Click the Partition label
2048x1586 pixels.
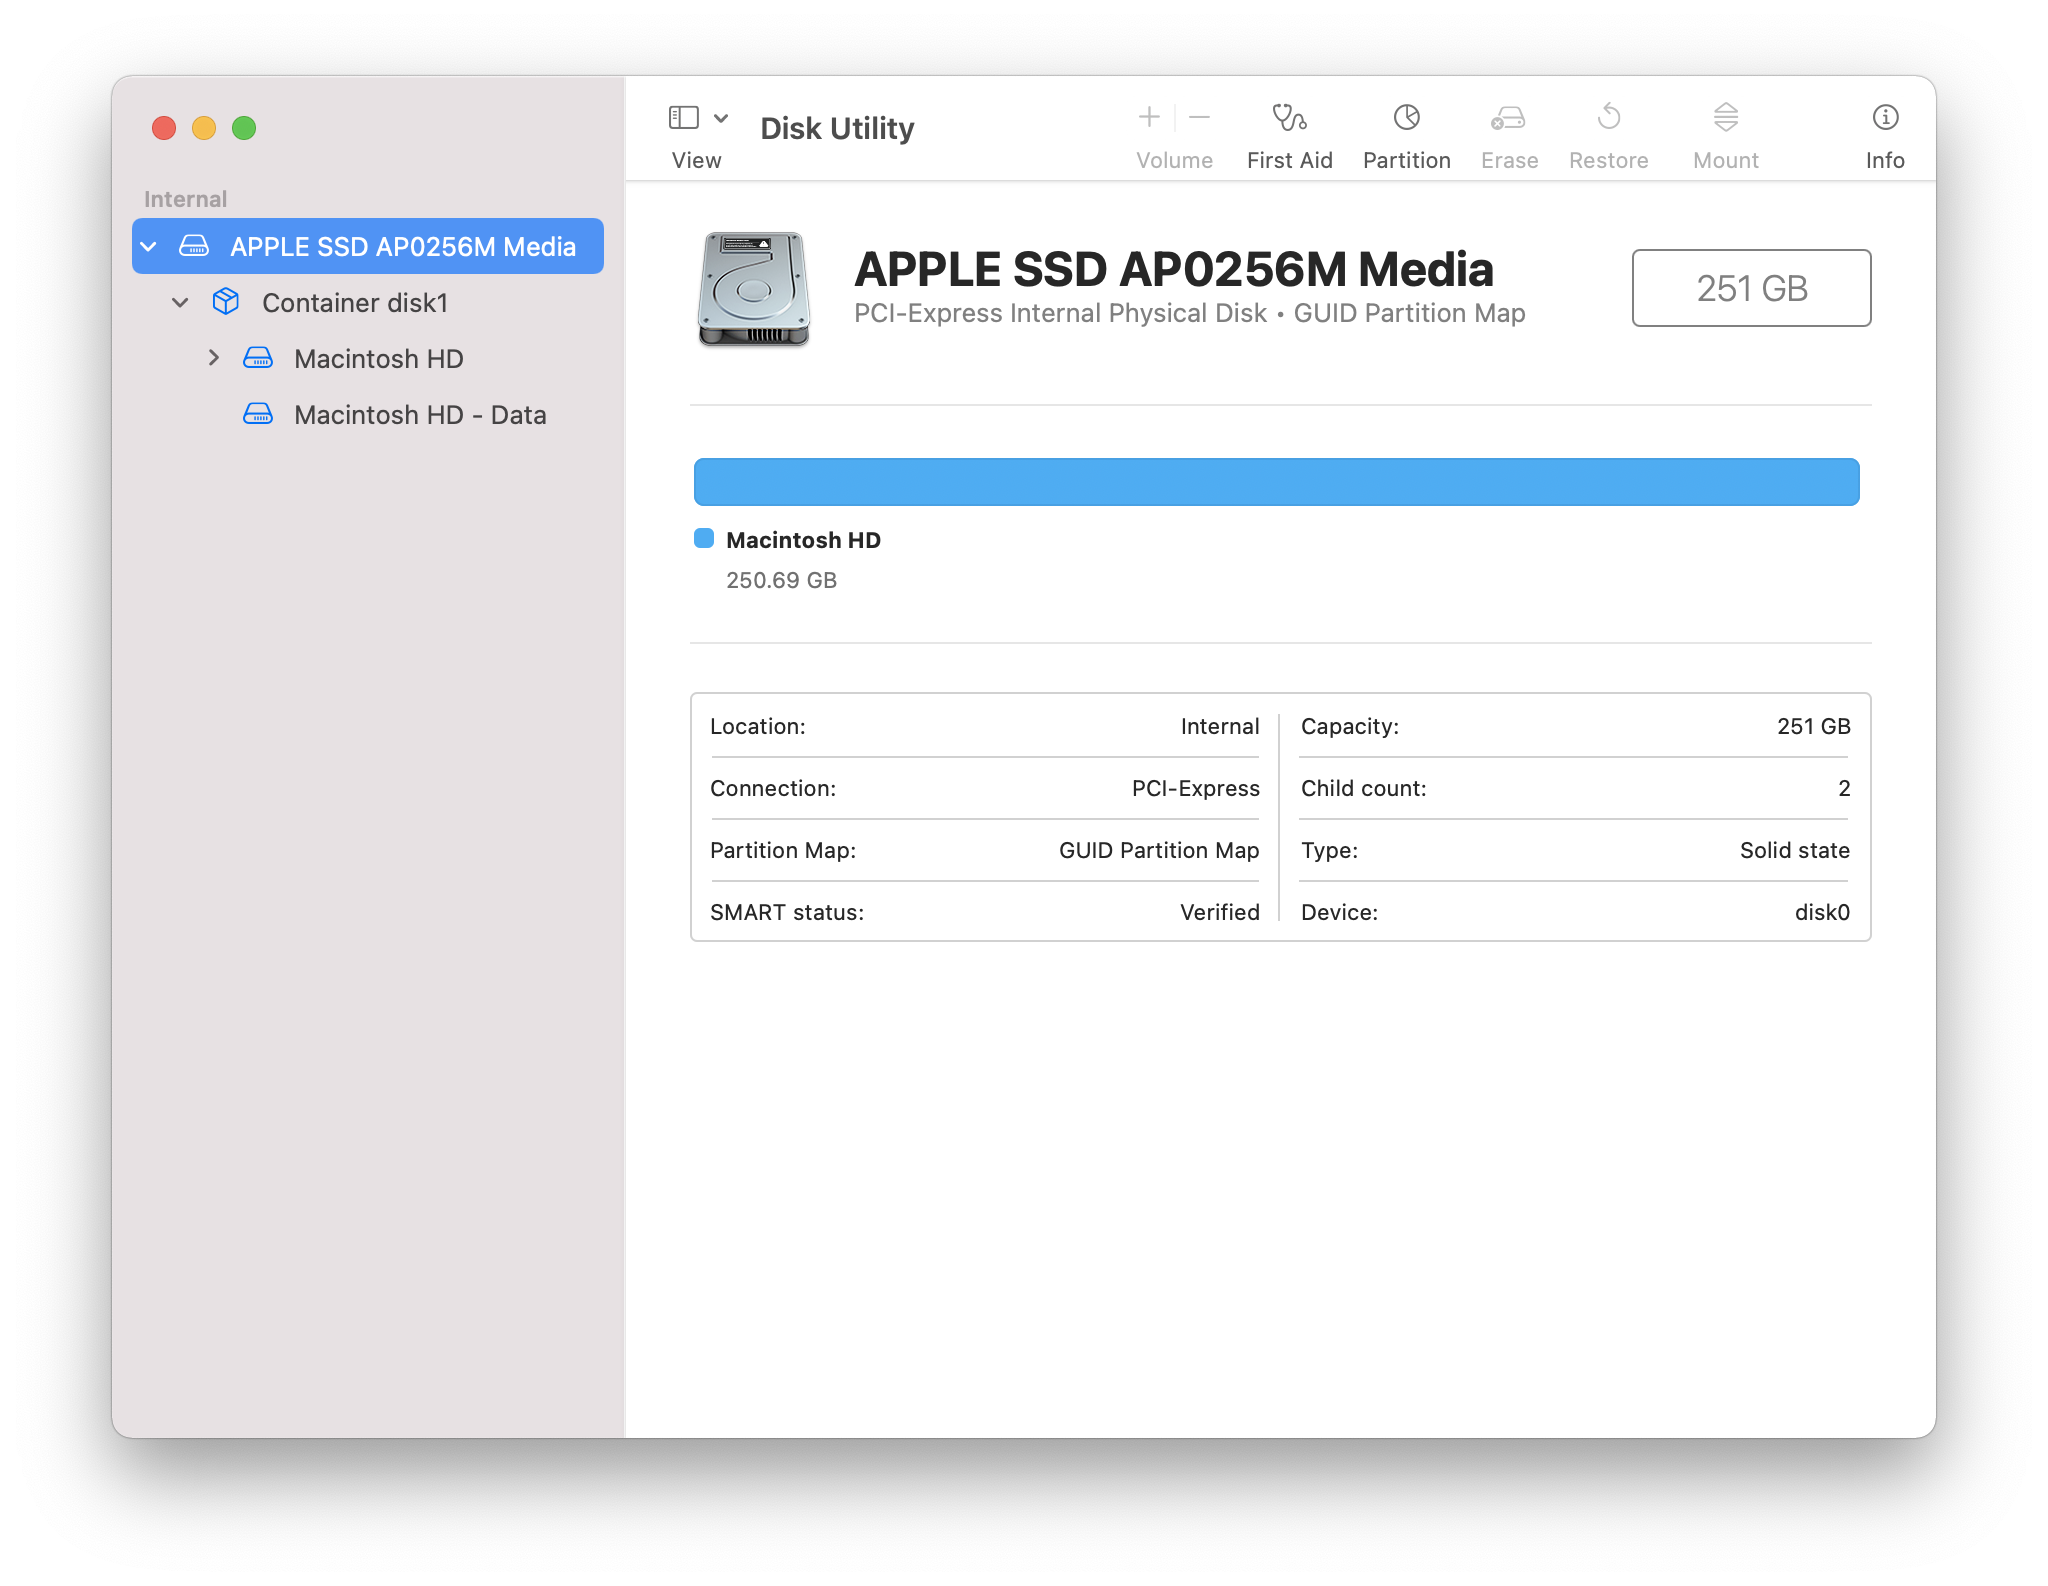click(1406, 160)
